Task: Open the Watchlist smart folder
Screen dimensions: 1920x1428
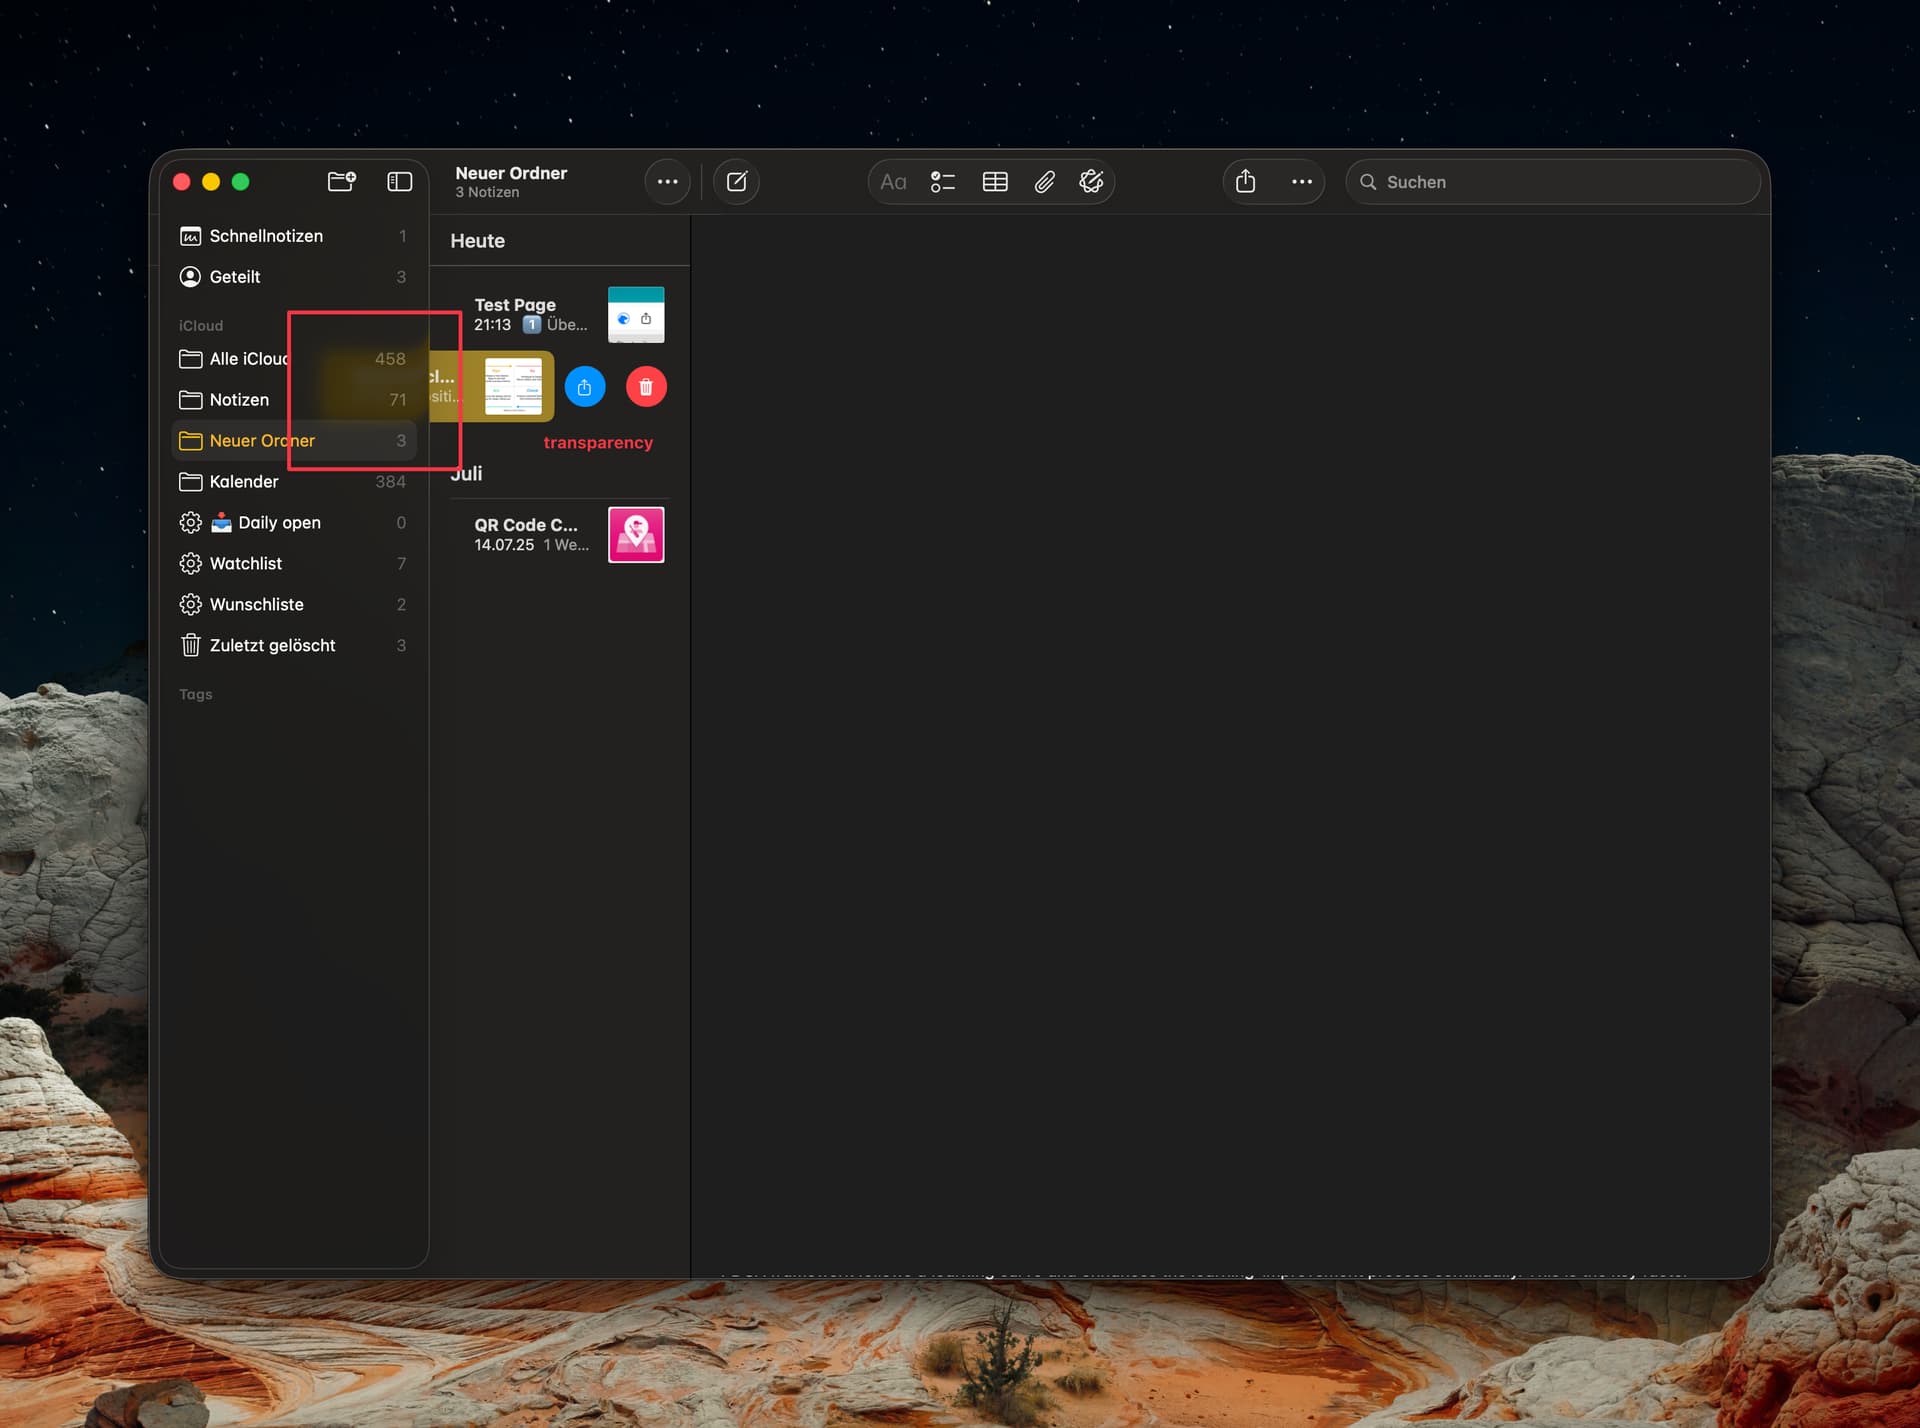Action: coord(246,564)
